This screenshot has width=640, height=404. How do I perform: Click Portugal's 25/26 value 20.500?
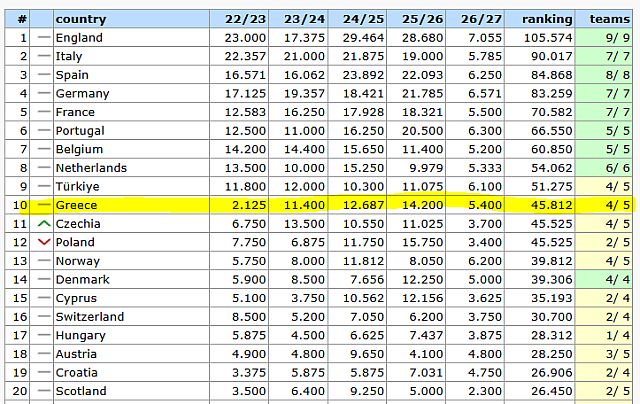(x=422, y=131)
